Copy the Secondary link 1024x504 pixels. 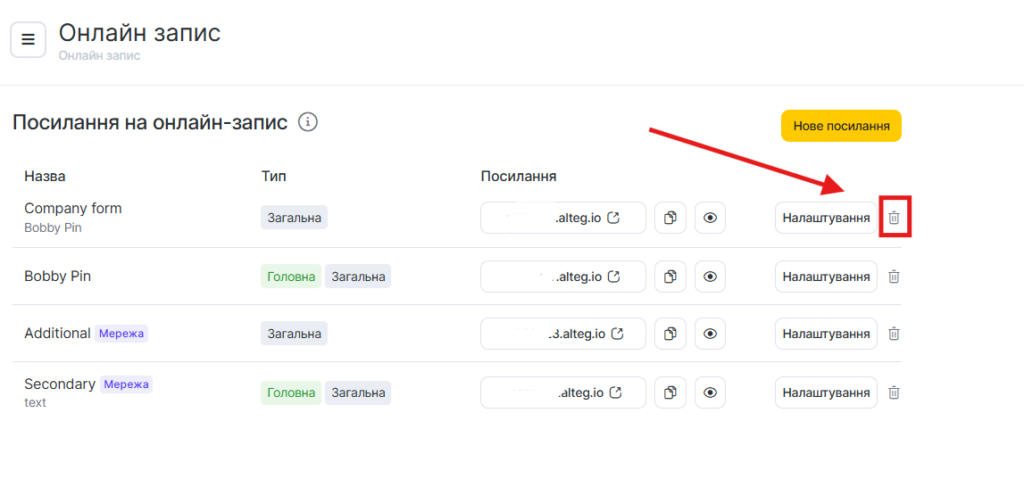pos(671,393)
